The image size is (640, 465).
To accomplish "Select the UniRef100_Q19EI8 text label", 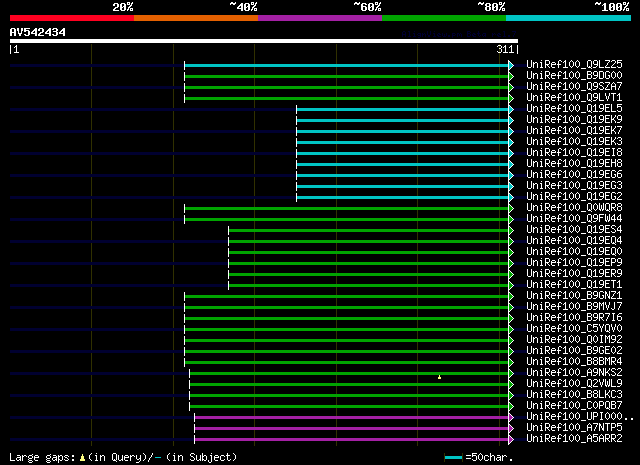I will click(x=574, y=152).
